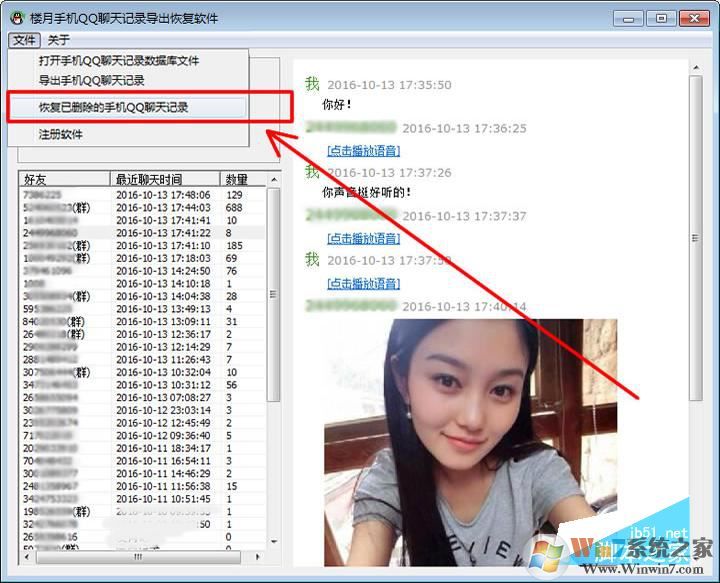Click friend list scroll left arrow
The image size is (720, 583).
tap(27, 557)
